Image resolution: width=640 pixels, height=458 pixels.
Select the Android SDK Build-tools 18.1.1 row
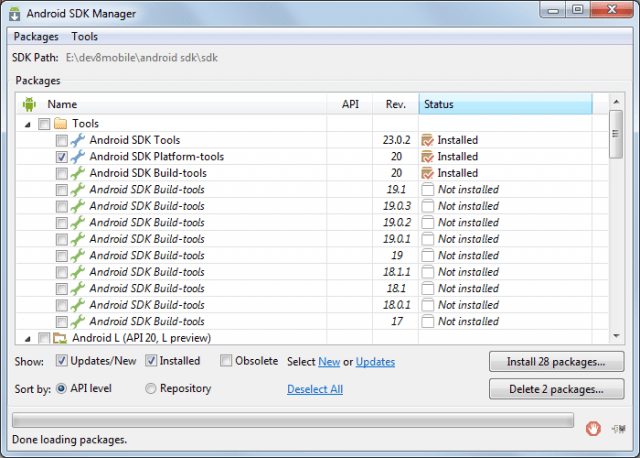pos(312,272)
